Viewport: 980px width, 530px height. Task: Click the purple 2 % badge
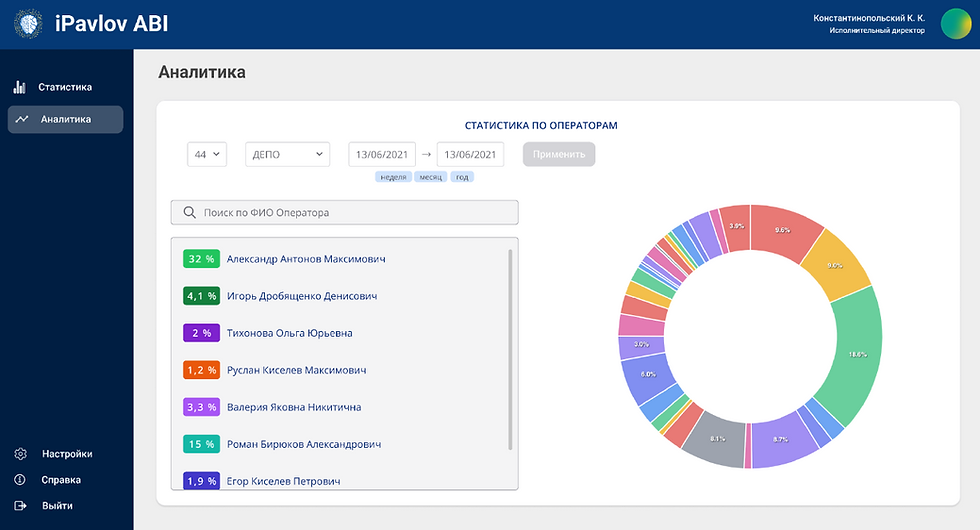pos(201,333)
